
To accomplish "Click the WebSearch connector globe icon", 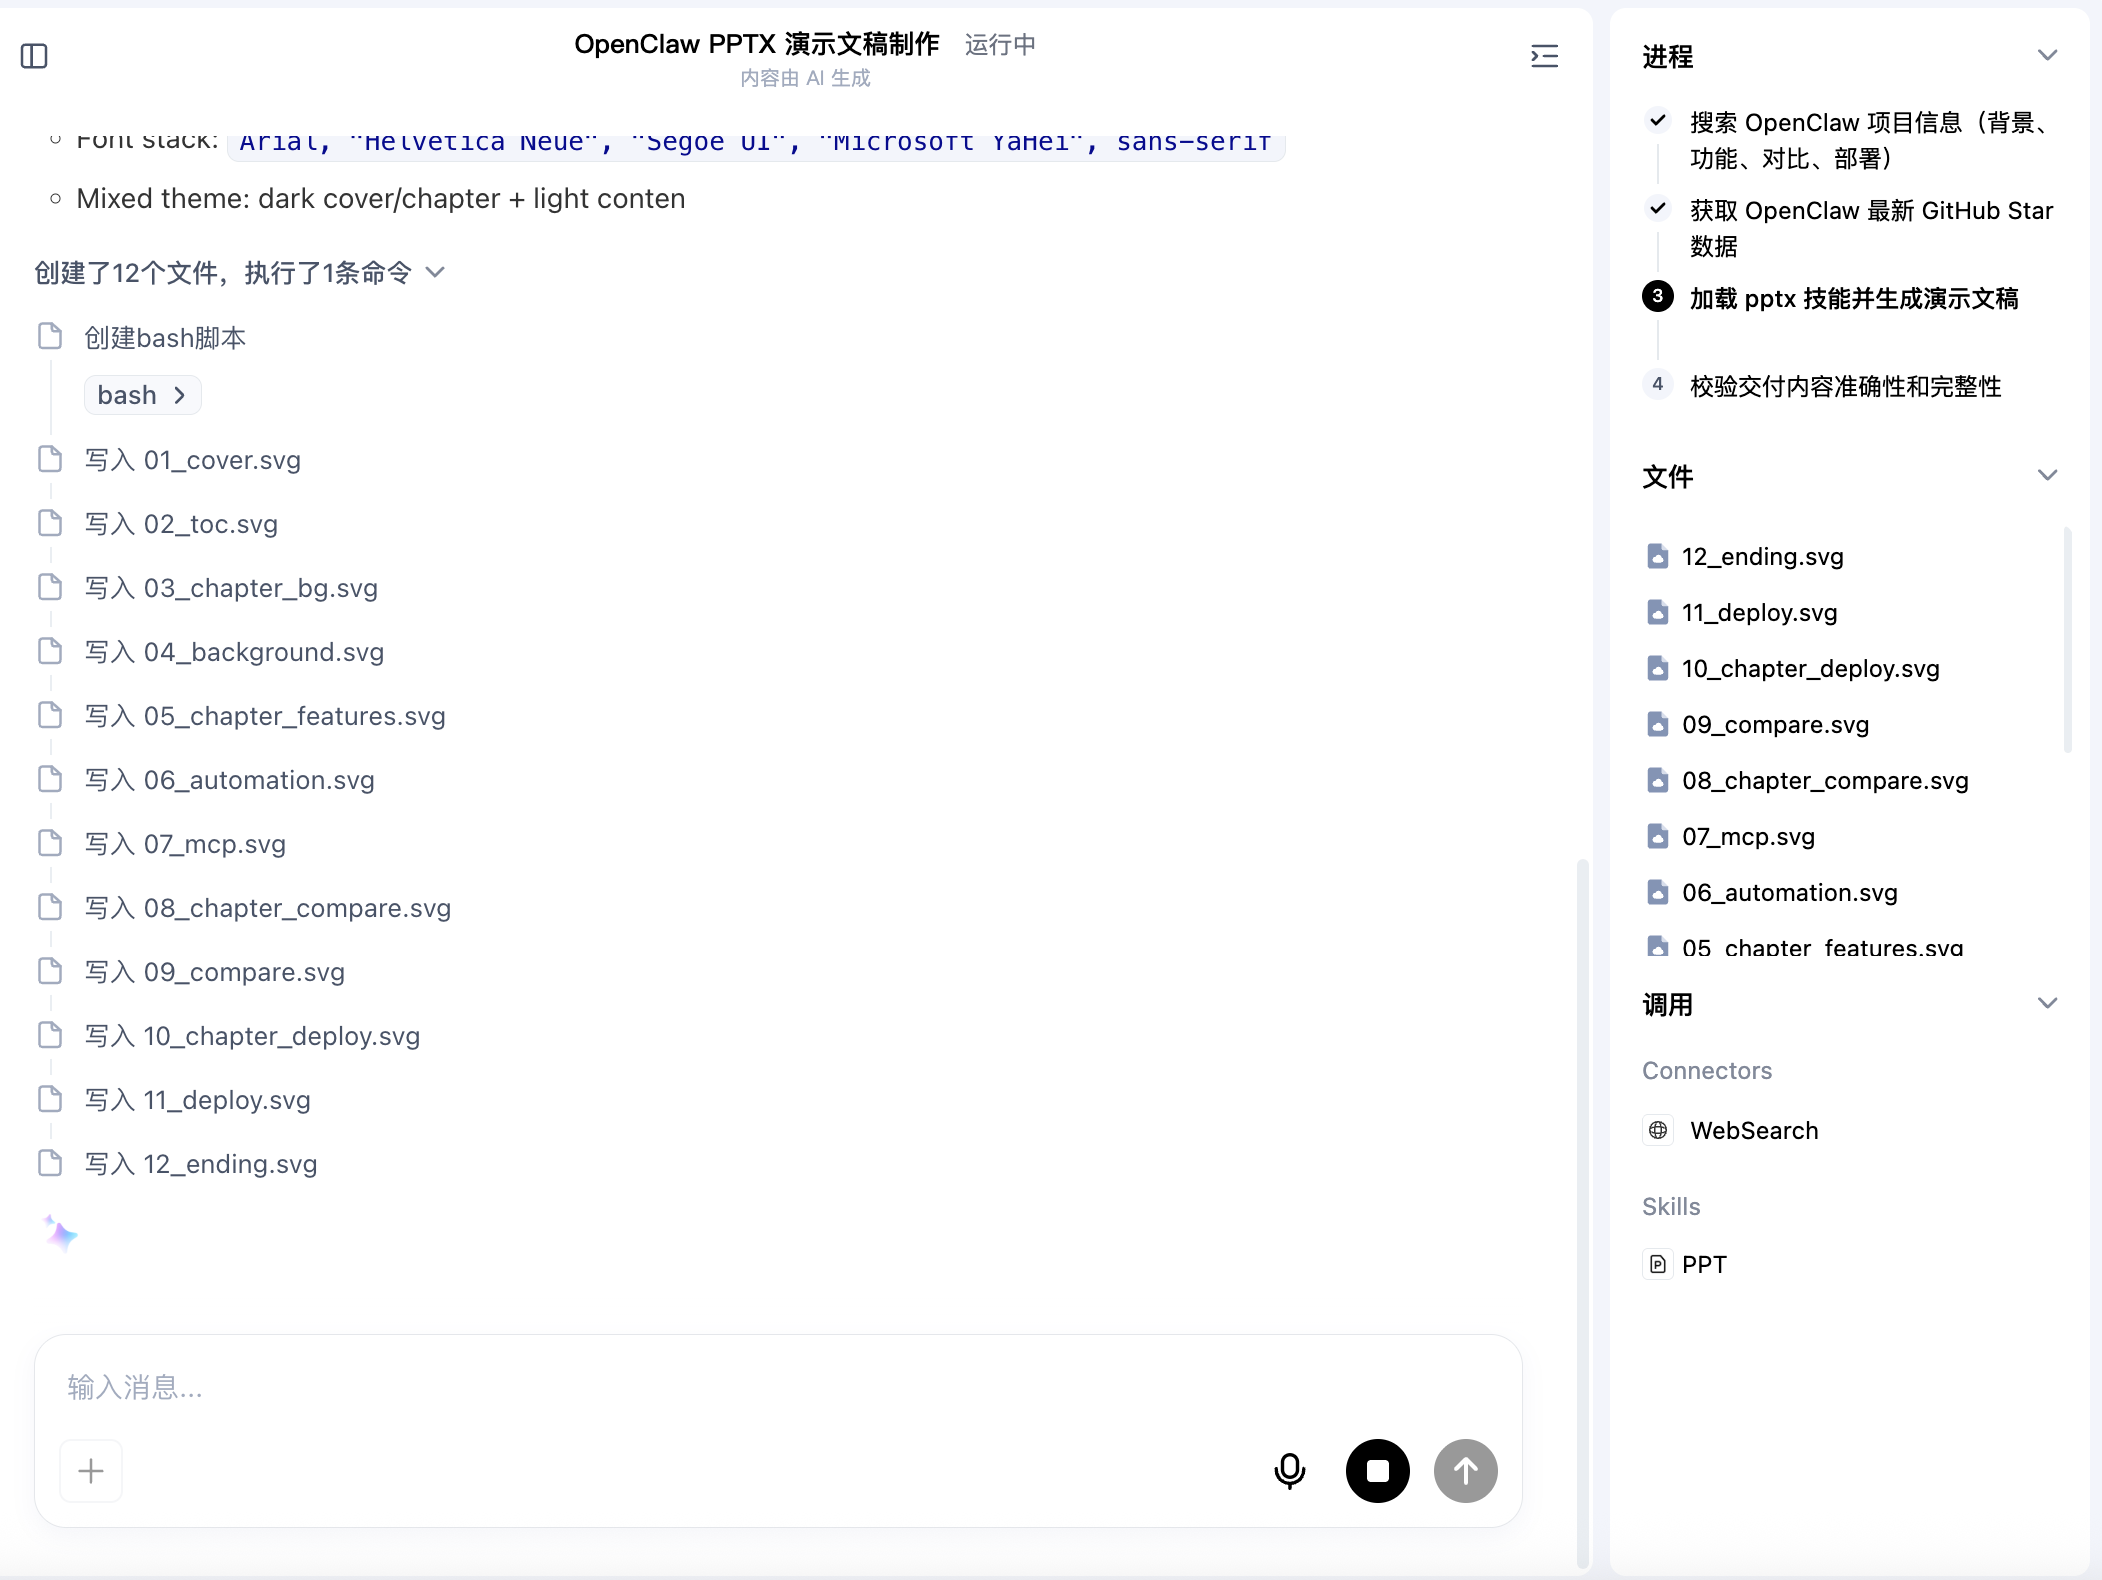I will (x=1658, y=1130).
